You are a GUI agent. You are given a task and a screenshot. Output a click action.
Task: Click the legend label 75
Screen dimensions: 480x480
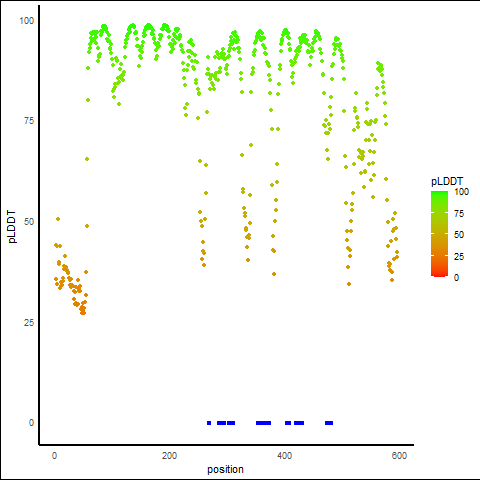pyautogui.click(x=459, y=213)
